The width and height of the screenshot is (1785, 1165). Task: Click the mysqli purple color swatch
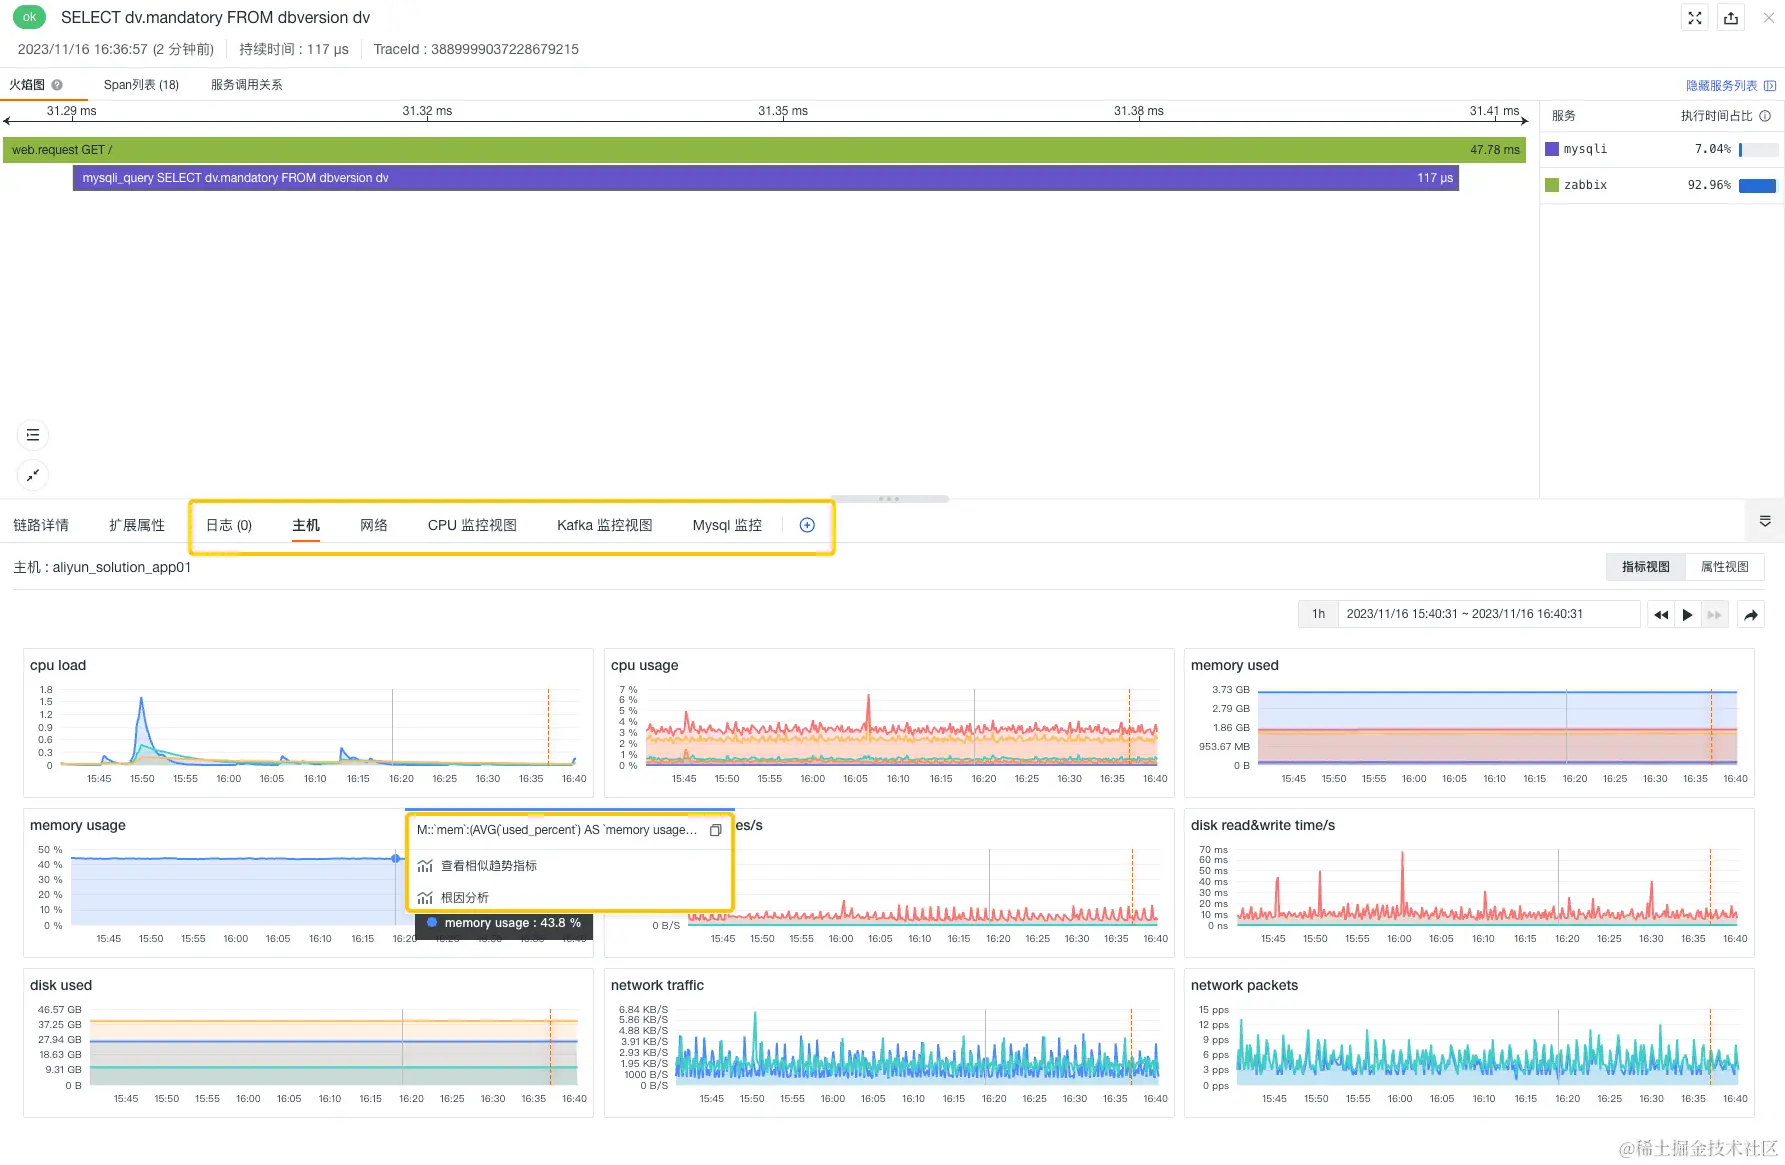click(1552, 149)
